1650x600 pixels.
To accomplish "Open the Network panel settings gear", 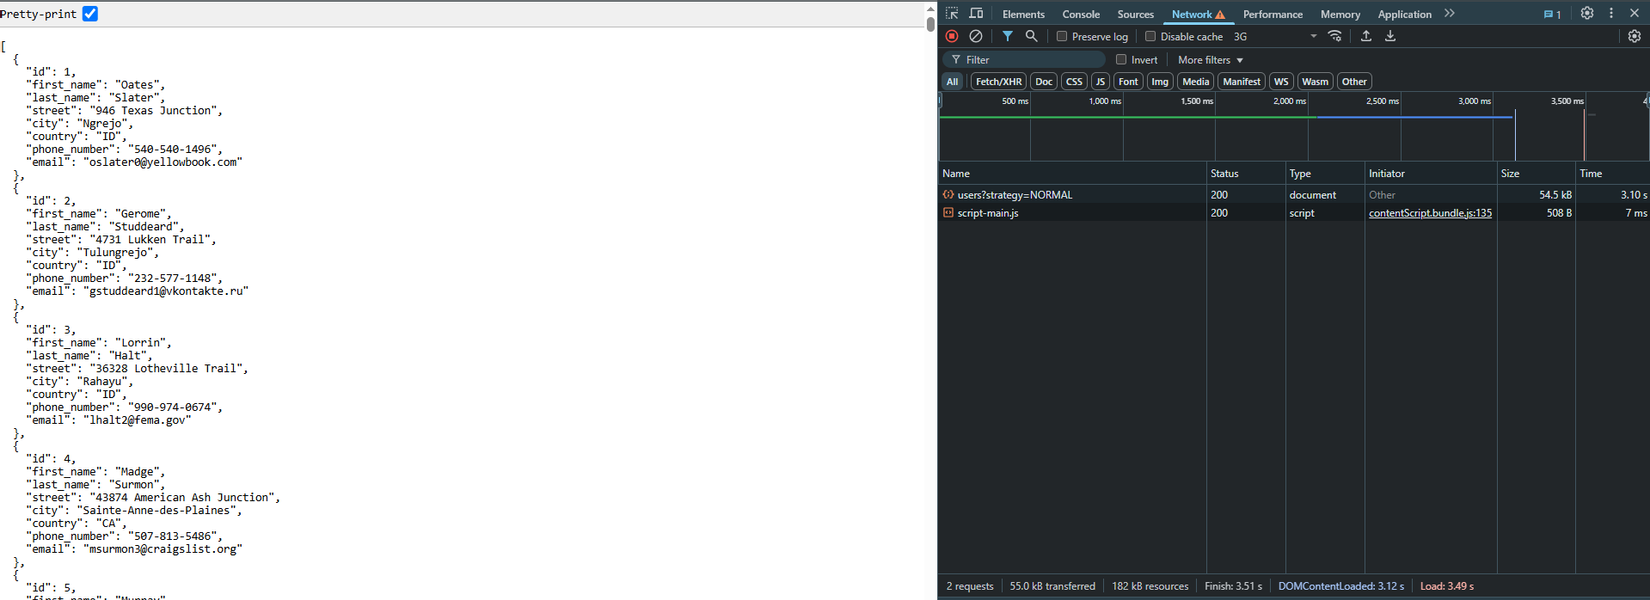I will (x=1634, y=36).
